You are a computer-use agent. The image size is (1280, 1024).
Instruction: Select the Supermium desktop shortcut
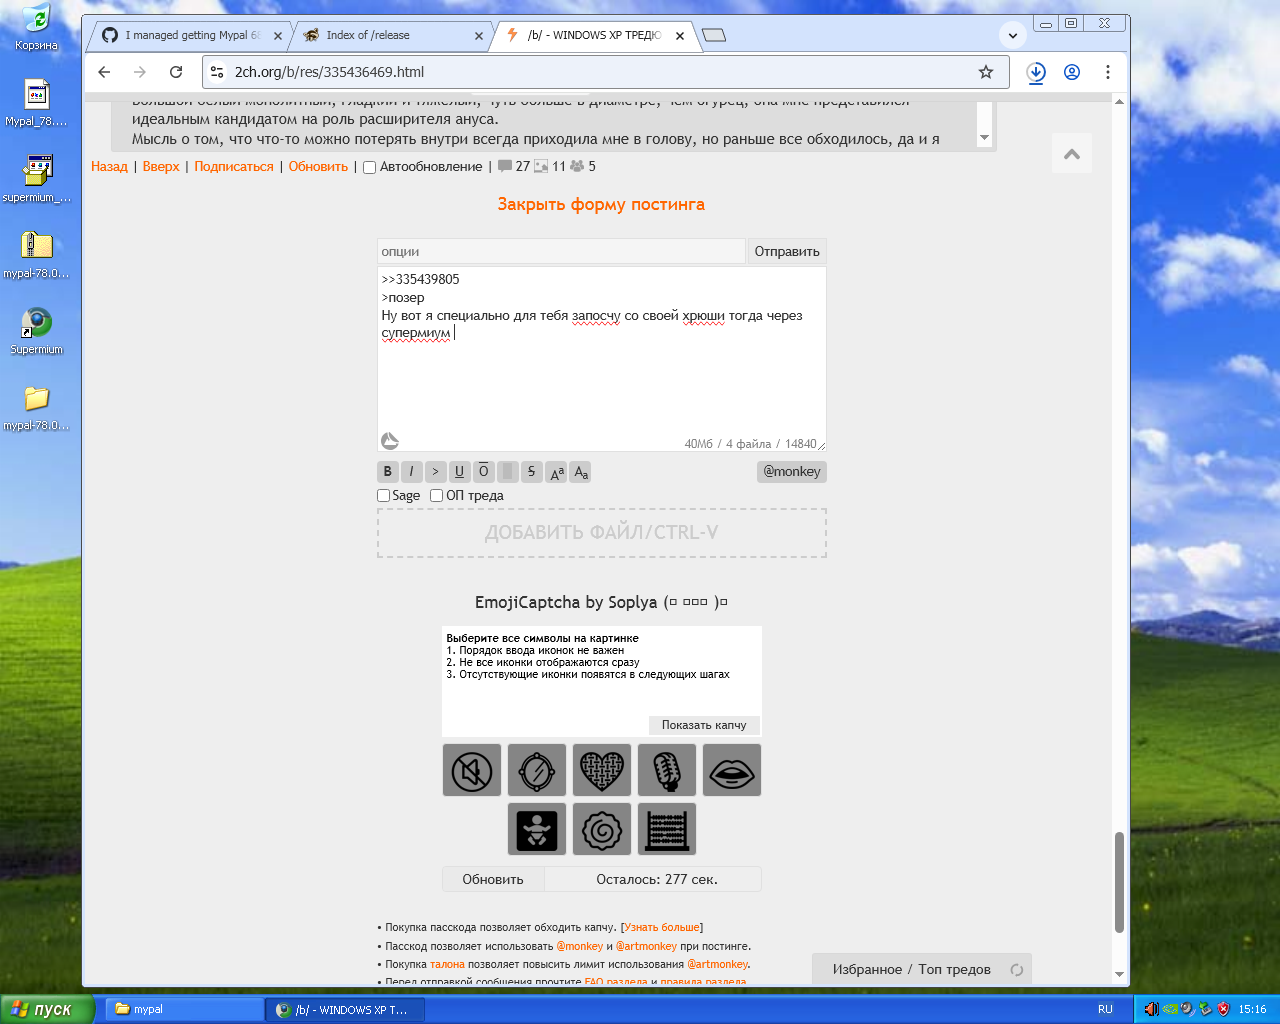pyautogui.click(x=37, y=331)
